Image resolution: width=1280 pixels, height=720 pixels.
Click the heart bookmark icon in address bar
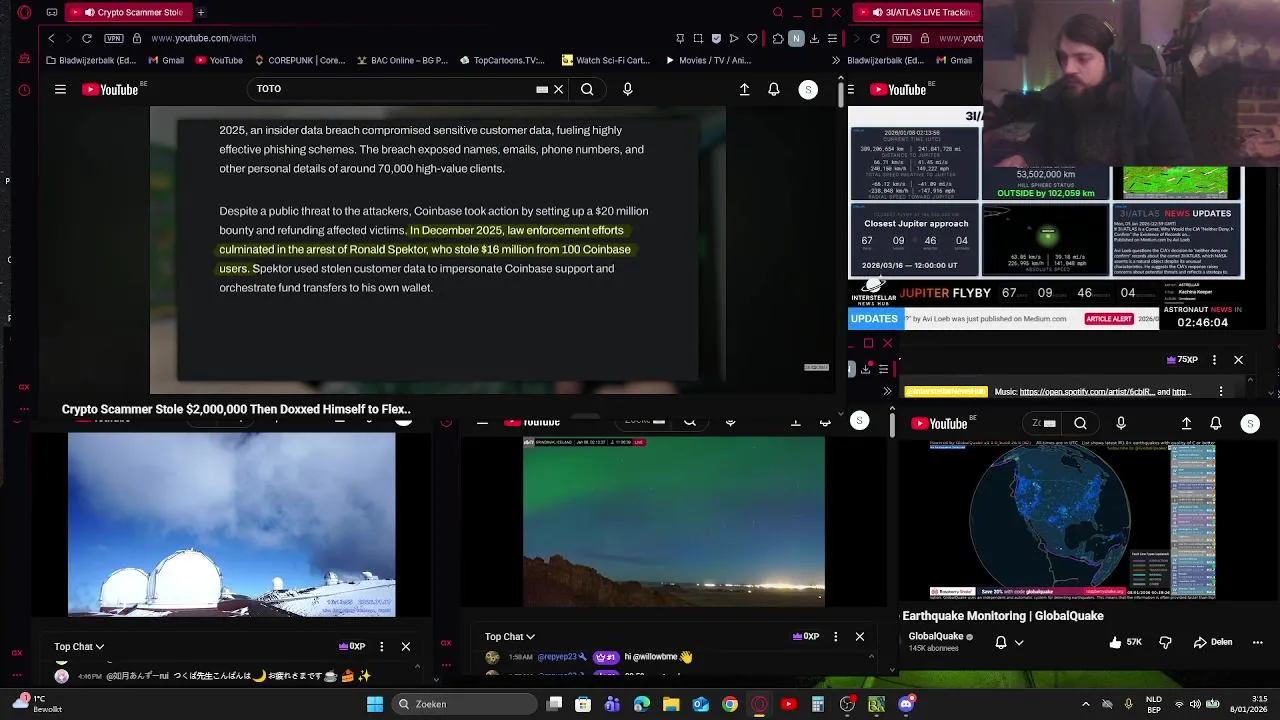click(x=752, y=38)
